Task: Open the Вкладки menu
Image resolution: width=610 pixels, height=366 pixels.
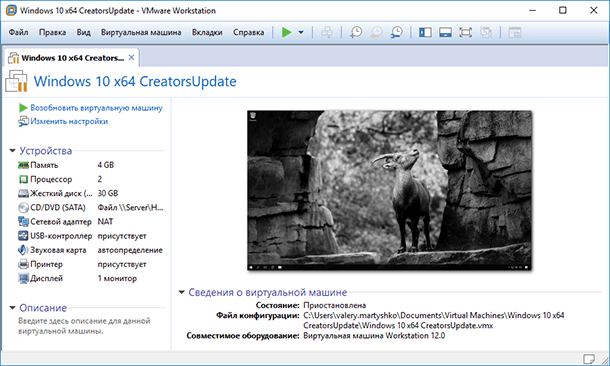Action: pyautogui.click(x=207, y=32)
